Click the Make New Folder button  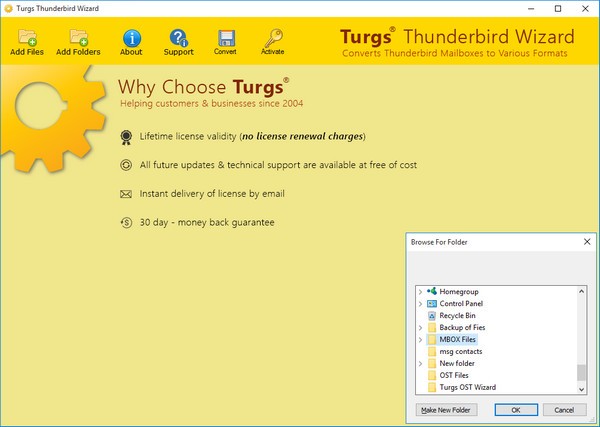click(x=446, y=410)
